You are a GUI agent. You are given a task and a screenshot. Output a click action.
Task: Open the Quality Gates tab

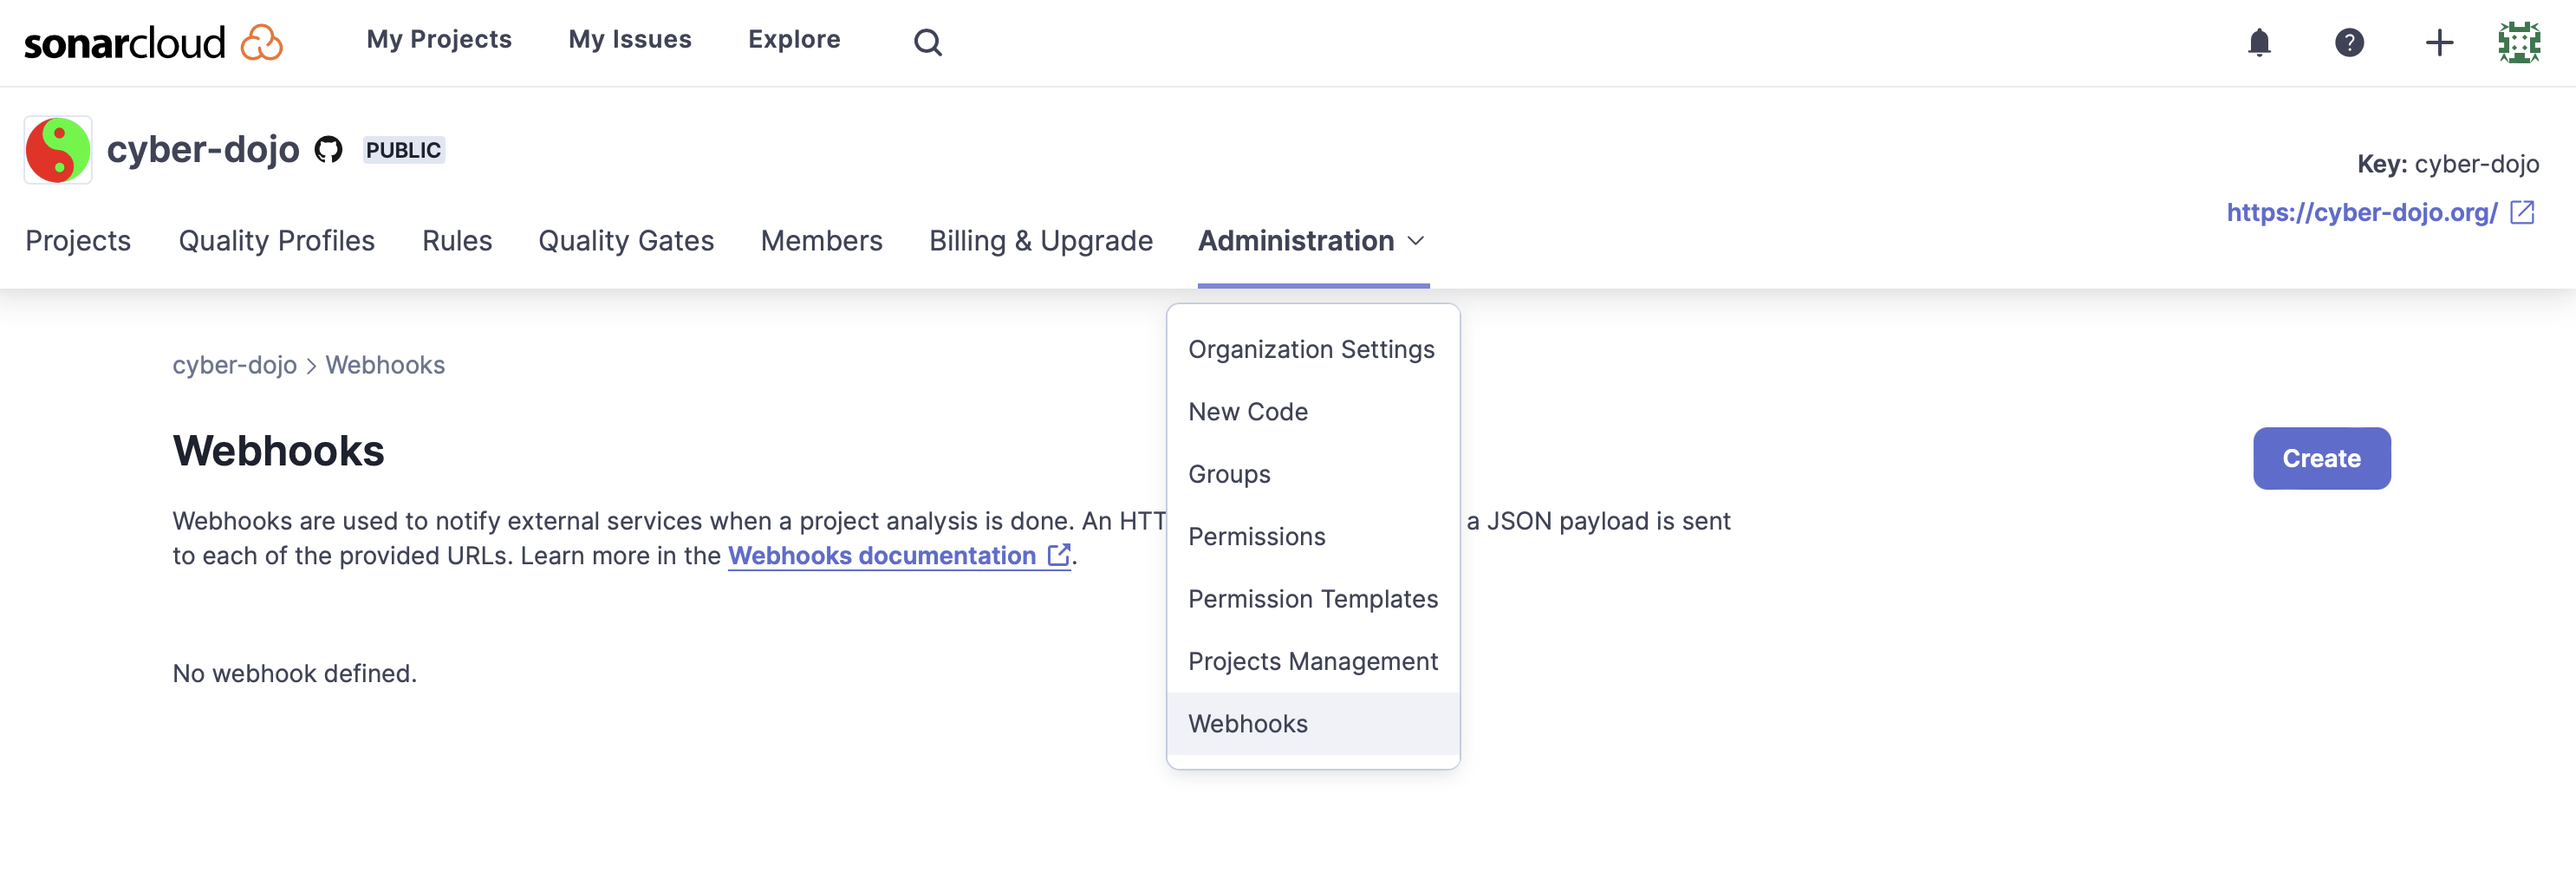pyautogui.click(x=626, y=241)
